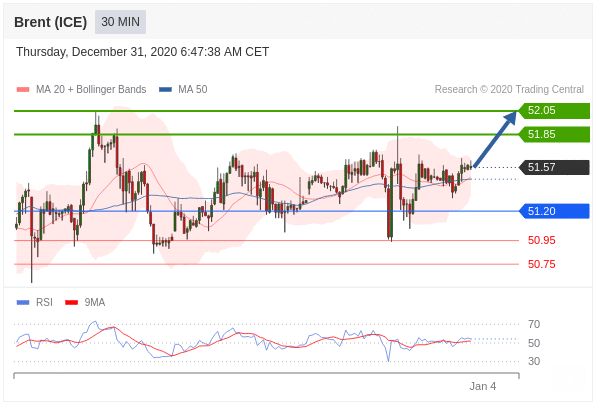The width and height of the screenshot is (597, 404).
Task: Click the RSI 30 level label
Action: click(534, 361)
